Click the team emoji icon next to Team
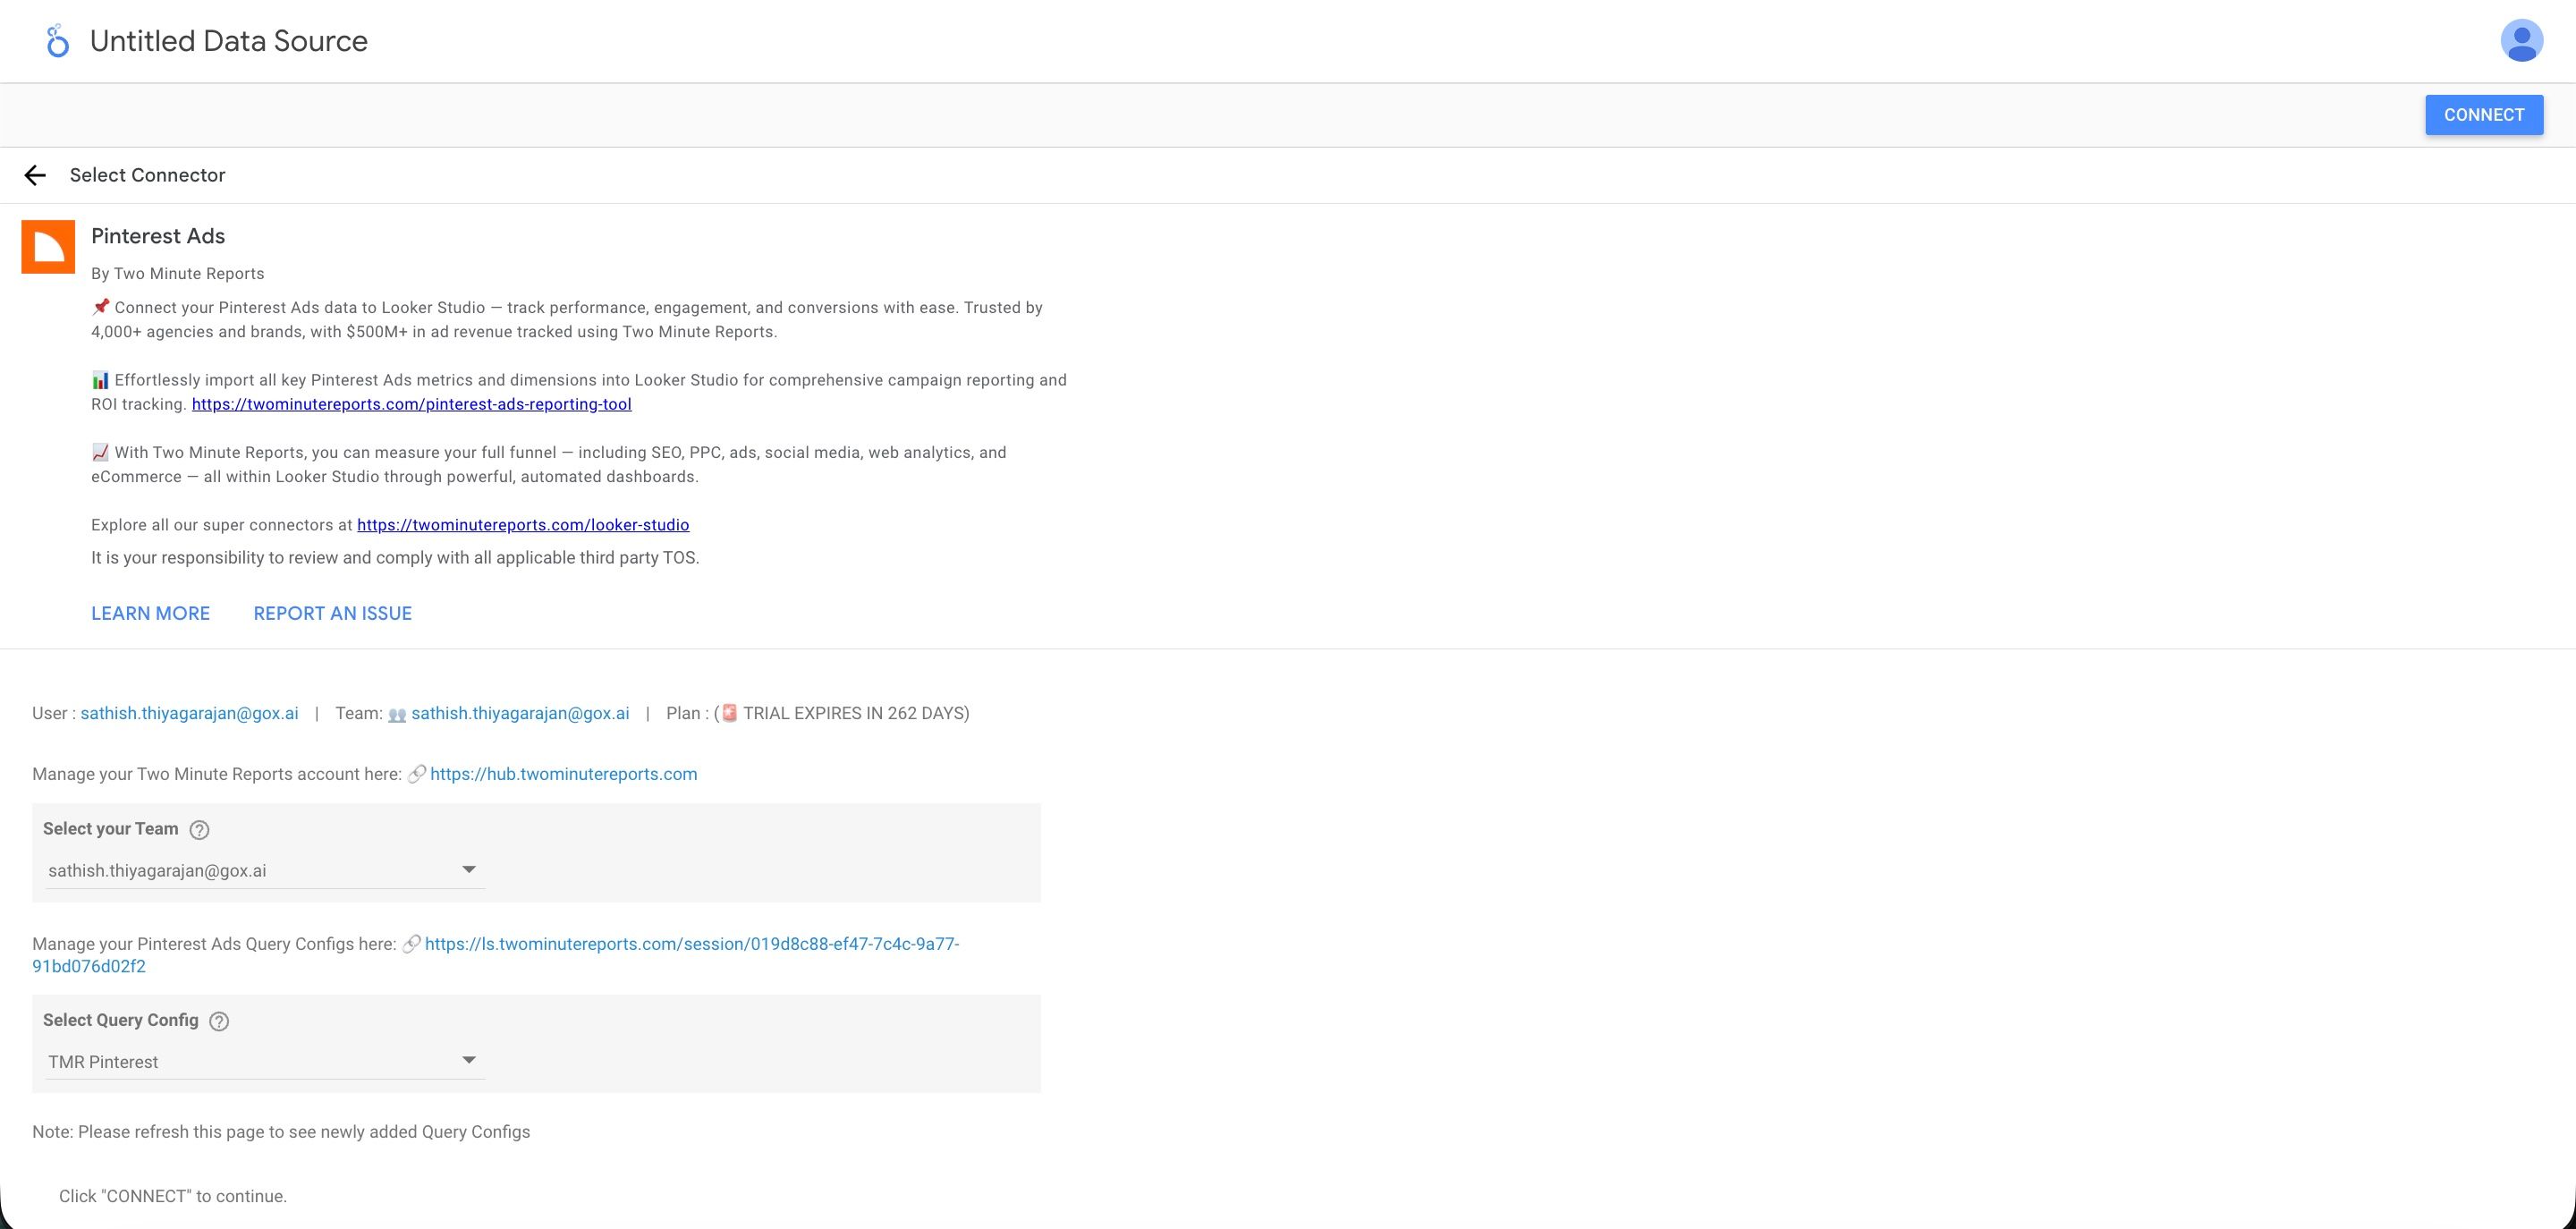Image resolution: width=2576 pixels, height=1229 pixels. coord(396,713)
